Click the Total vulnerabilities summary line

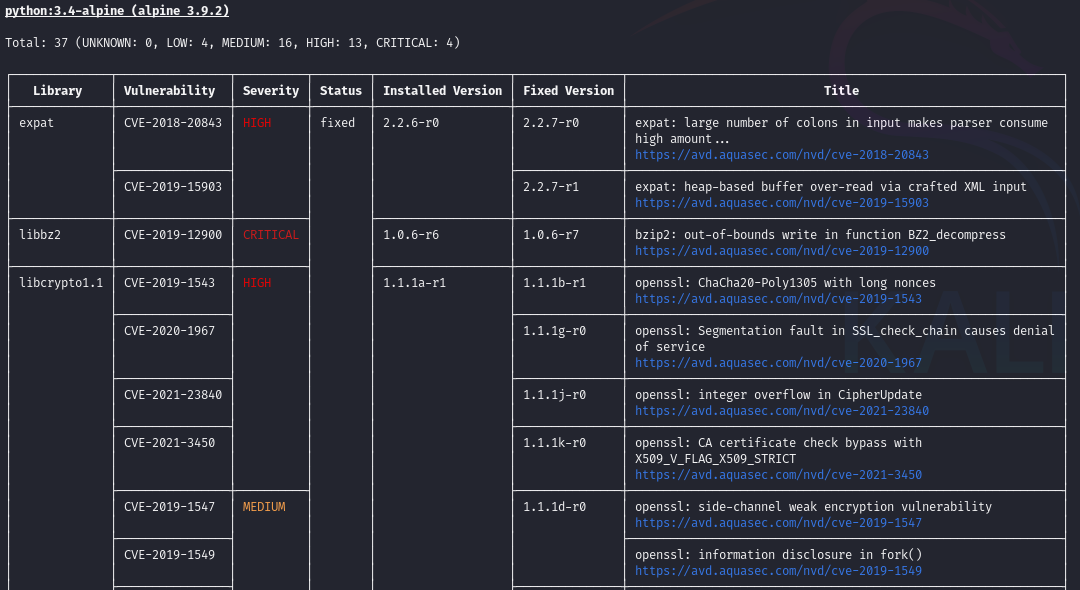tap(232, 43)
